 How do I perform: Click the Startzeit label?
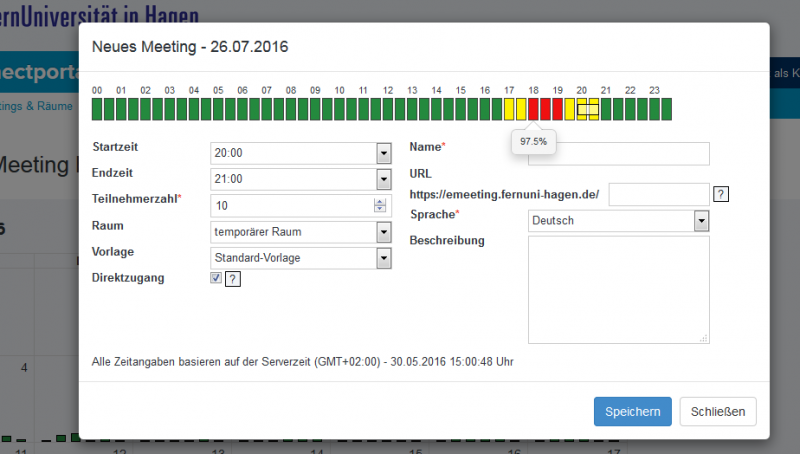(x=115, y=147)
